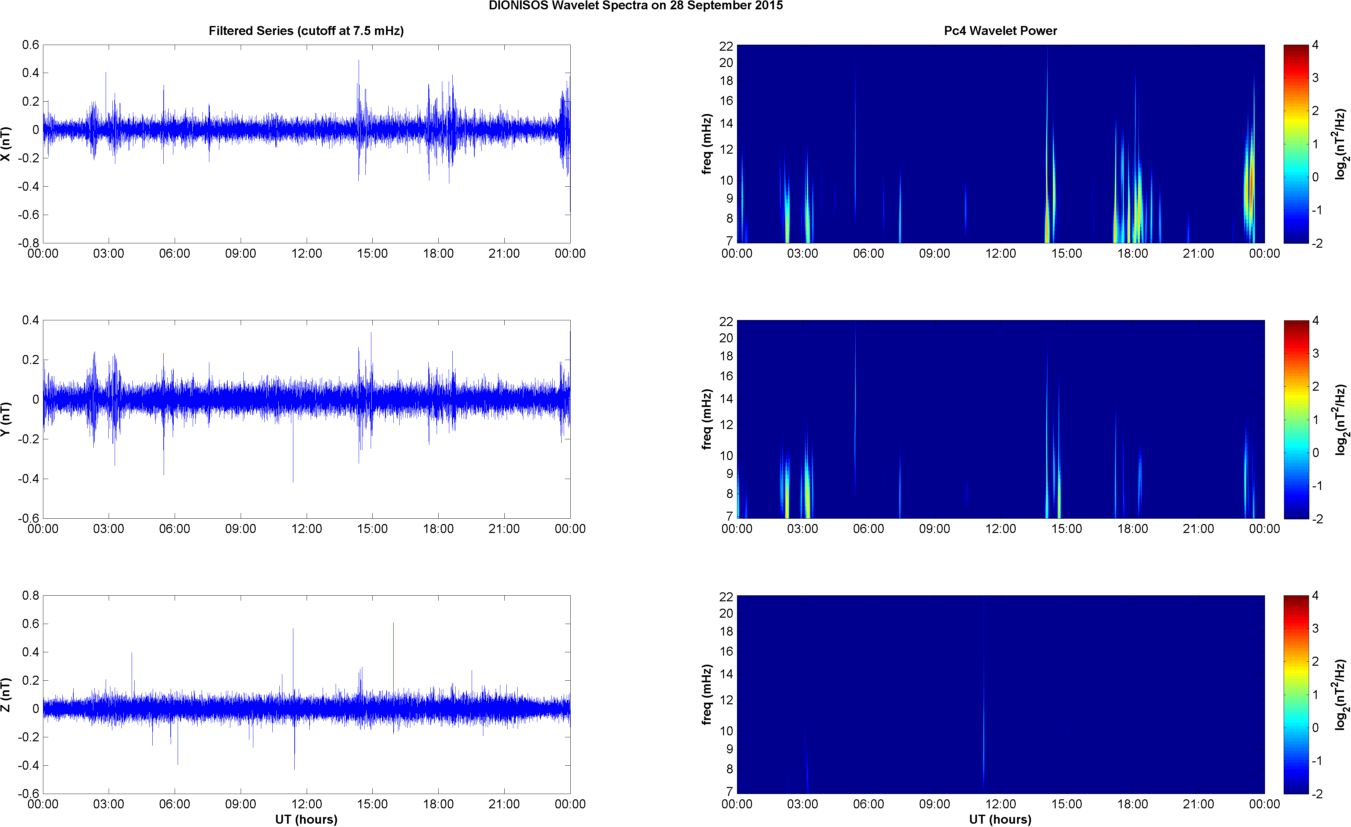Click the log2(nT²/Hz) label of the top colorbar
The height and width of the screenshot is (827, 1351).
pos(1342,143)
